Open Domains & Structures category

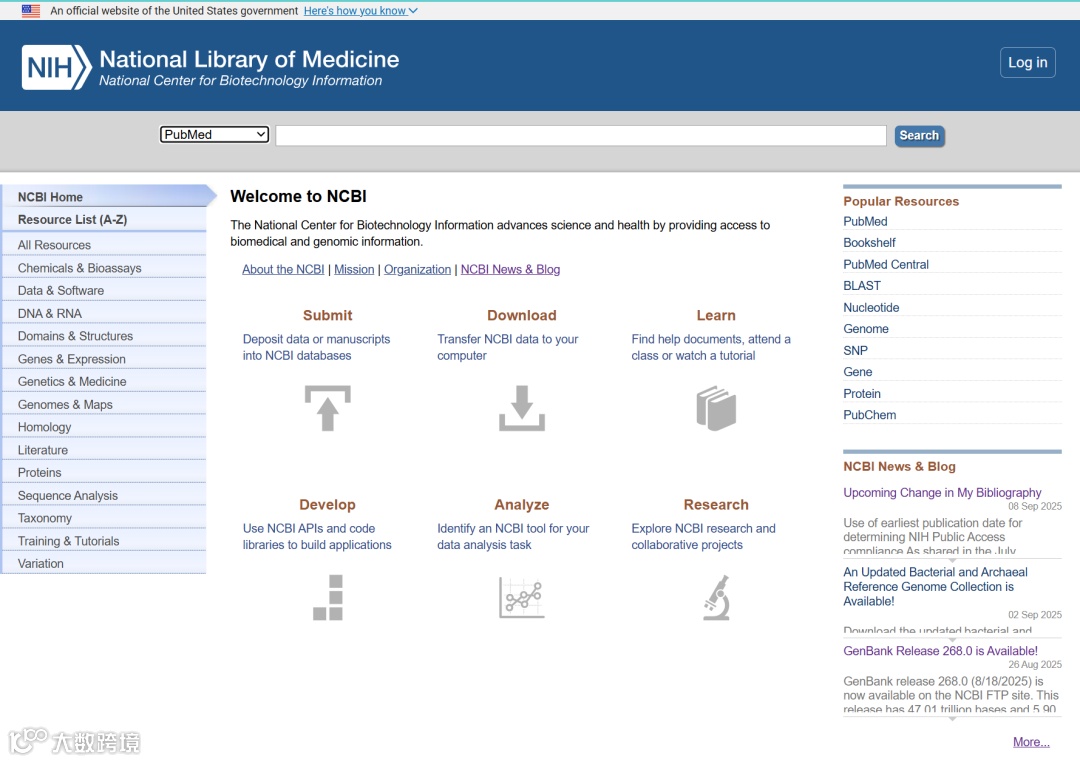pos(105,336)
